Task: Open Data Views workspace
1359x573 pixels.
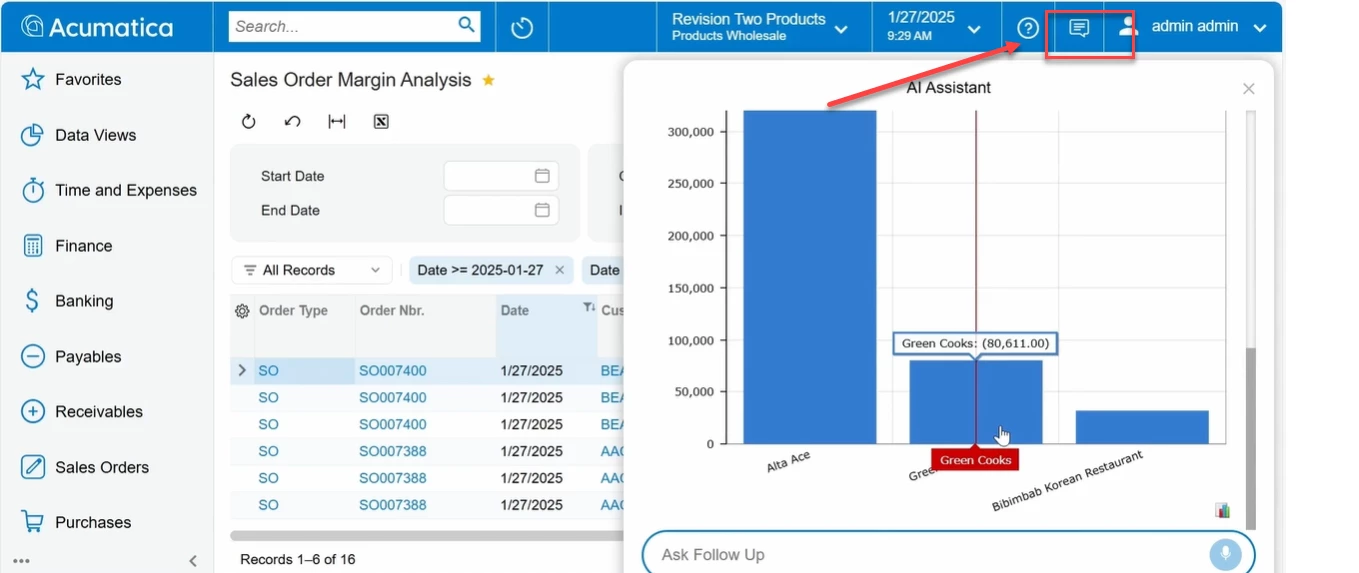Action: pos(96,135)
